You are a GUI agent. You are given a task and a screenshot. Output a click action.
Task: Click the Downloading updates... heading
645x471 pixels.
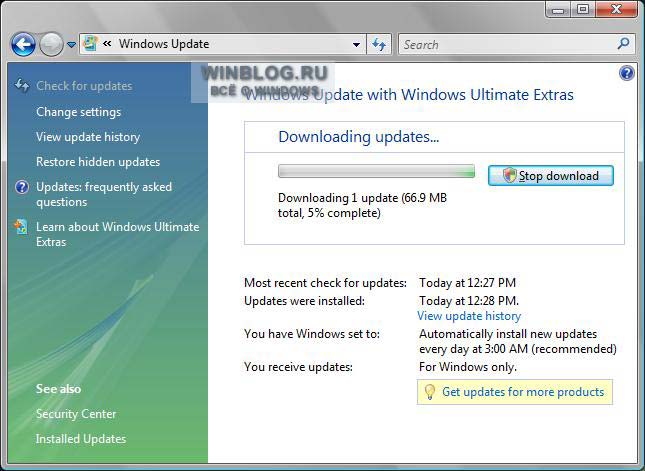(359, 137)
